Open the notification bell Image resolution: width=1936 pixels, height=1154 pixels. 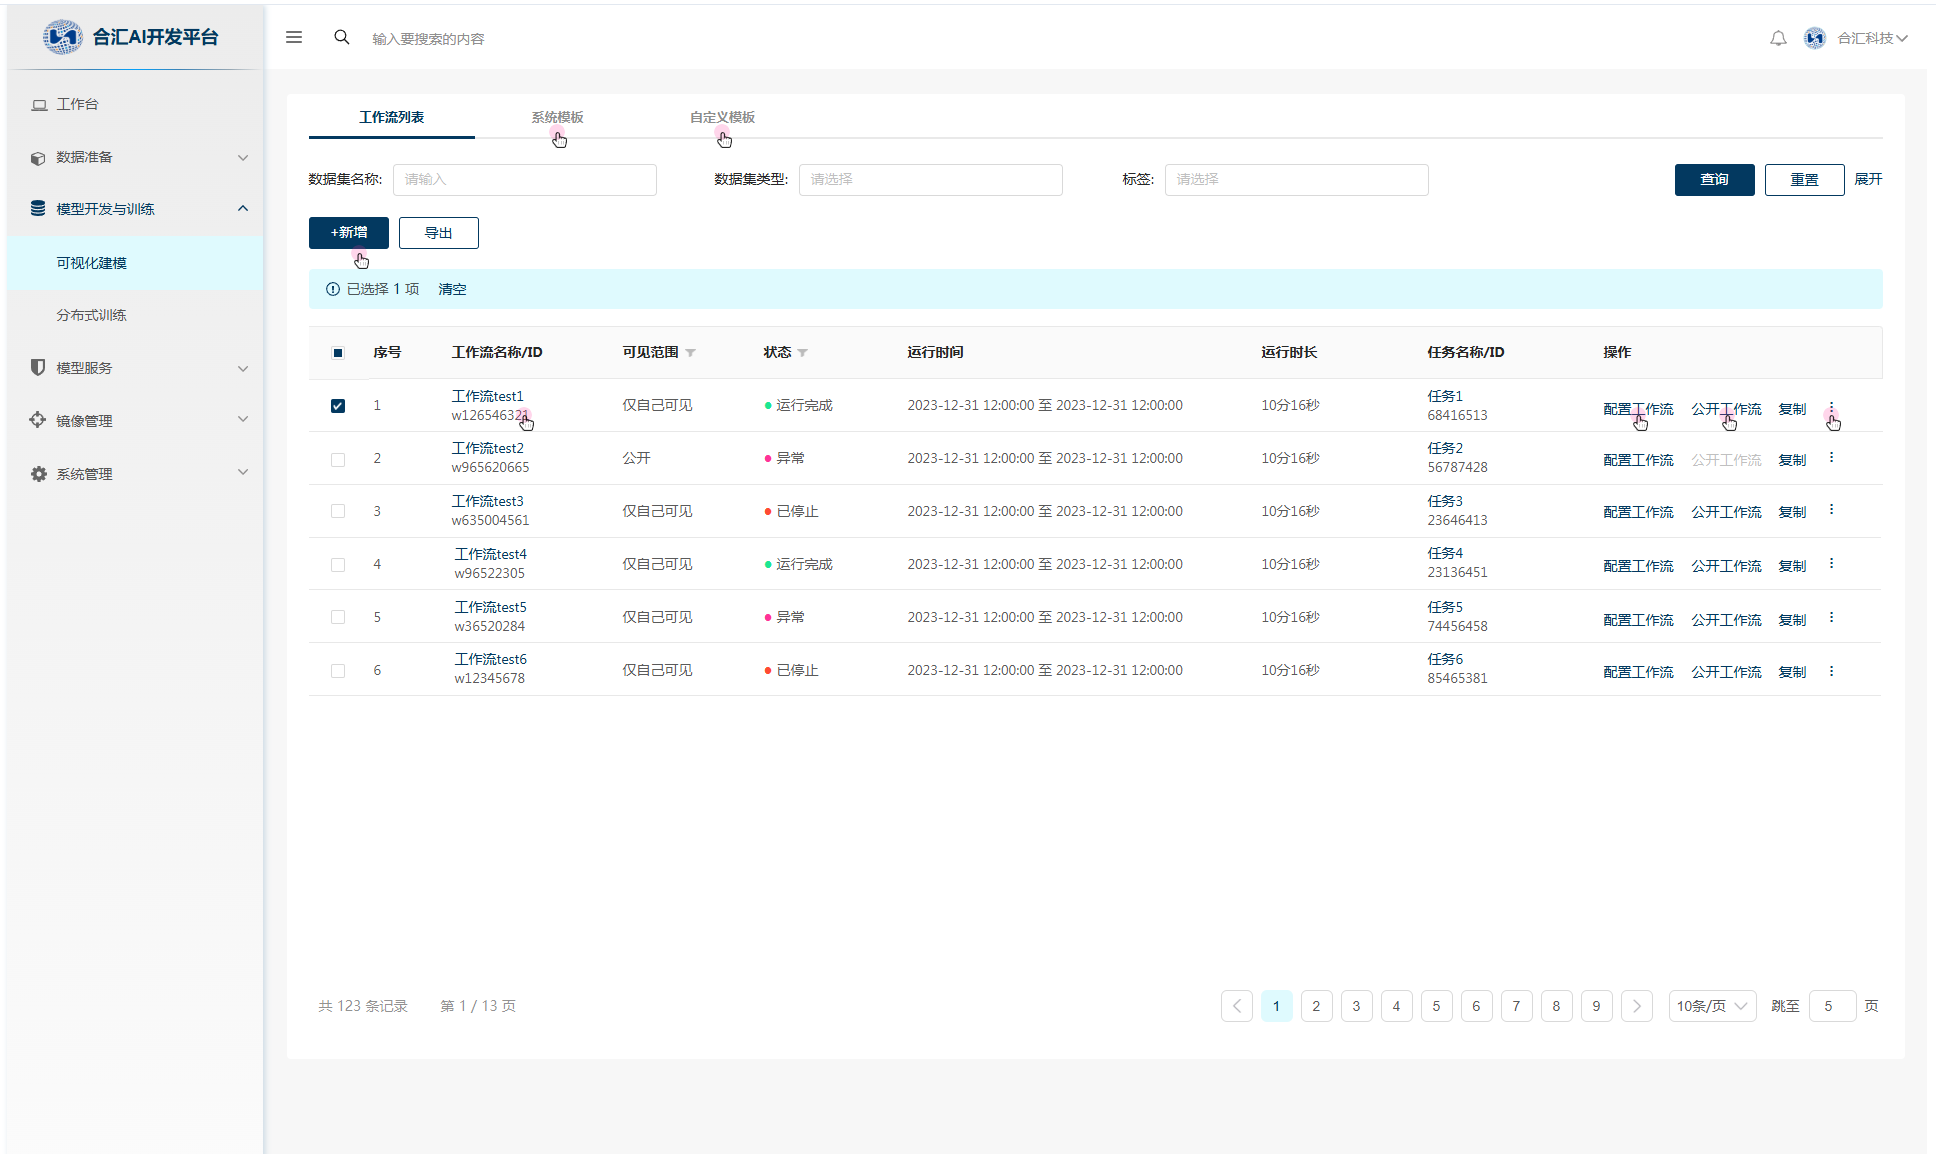click(x=1778, y=38)
